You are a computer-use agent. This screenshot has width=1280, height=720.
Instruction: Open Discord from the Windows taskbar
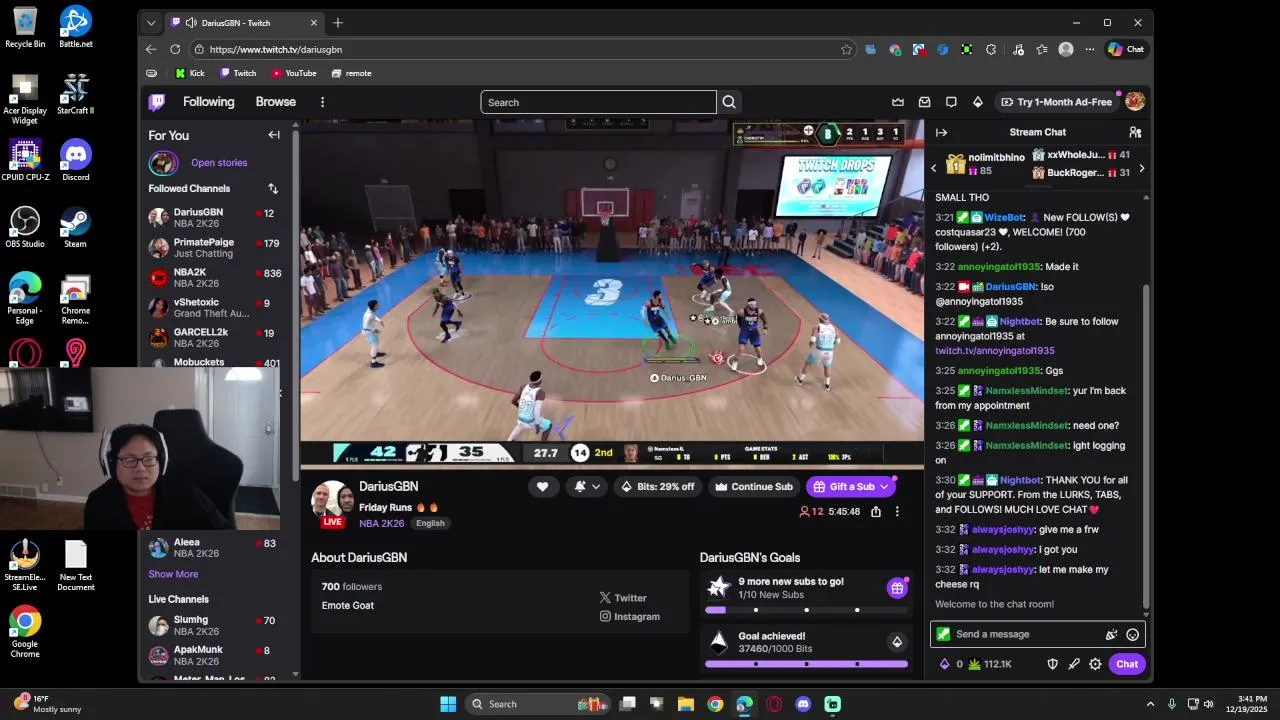(x=803, y=704)
